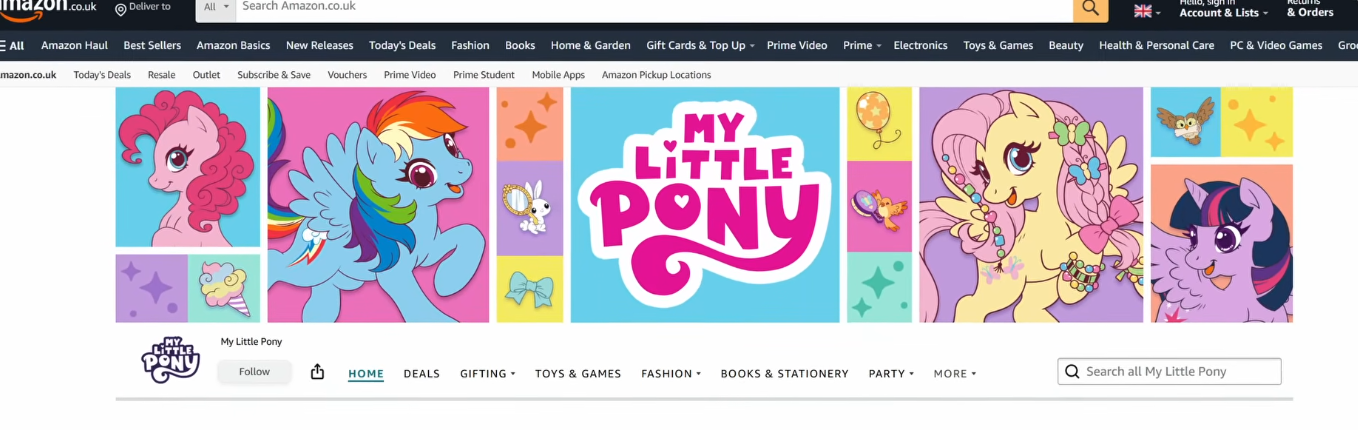The image size is (1358, 430).
Task: Open Best Sellers
Action: point(152,45)
